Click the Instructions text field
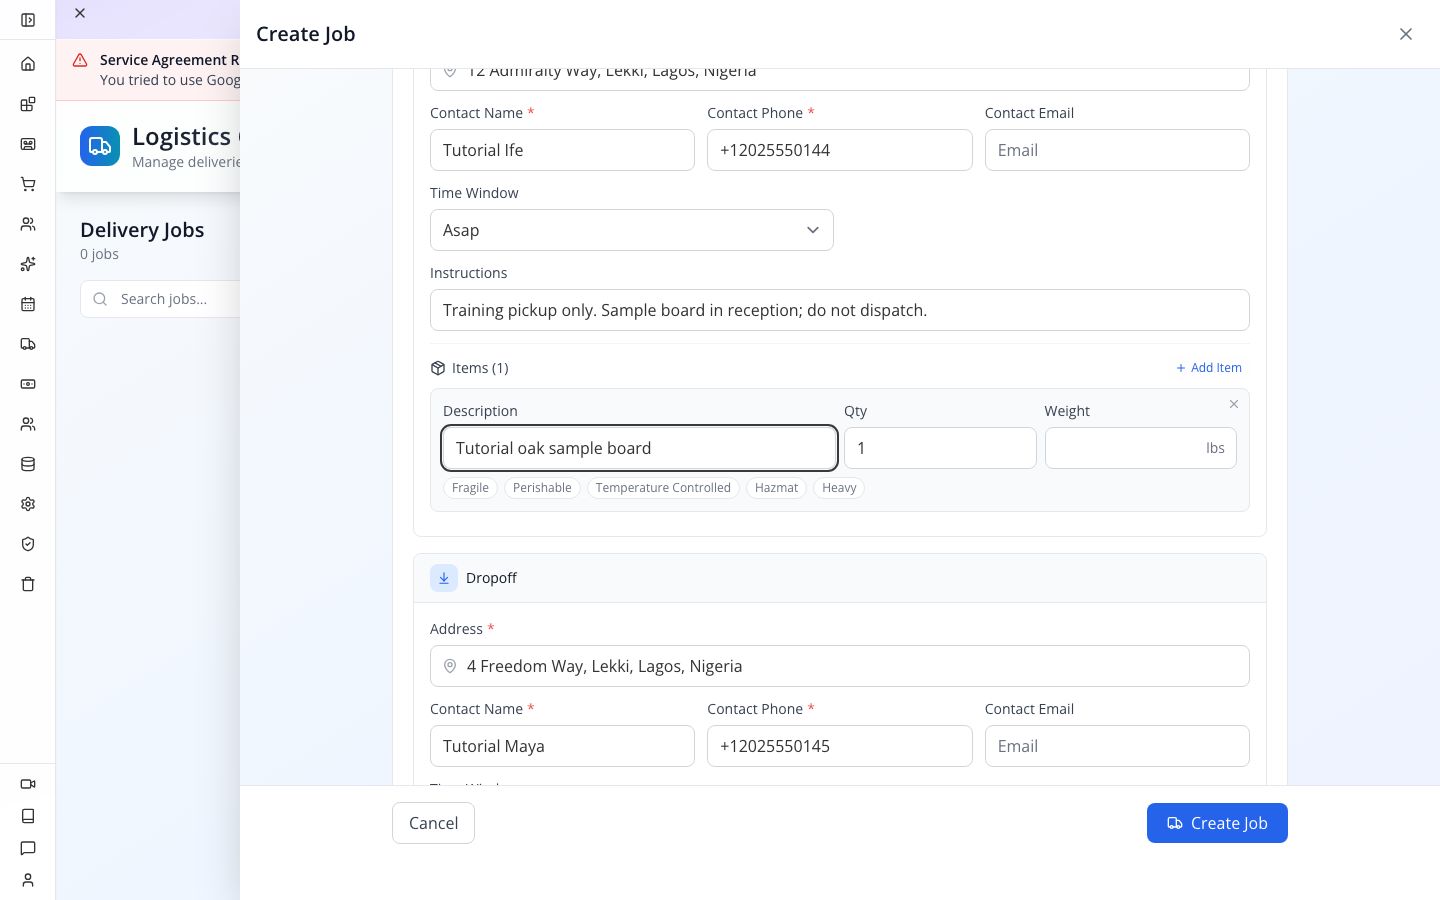This screenshot has height=900, width=1440. click(840, 310)
